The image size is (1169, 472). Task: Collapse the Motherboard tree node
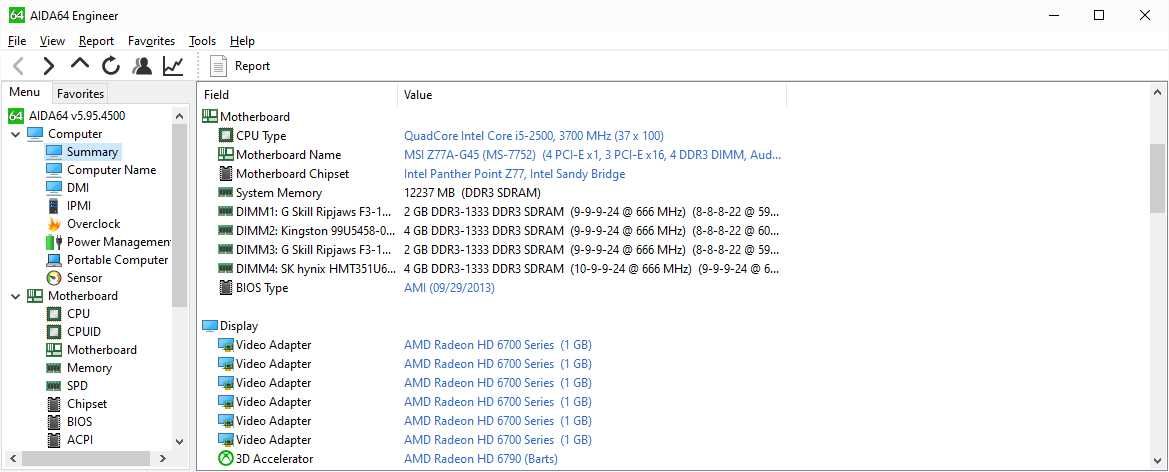click(16, 296)
